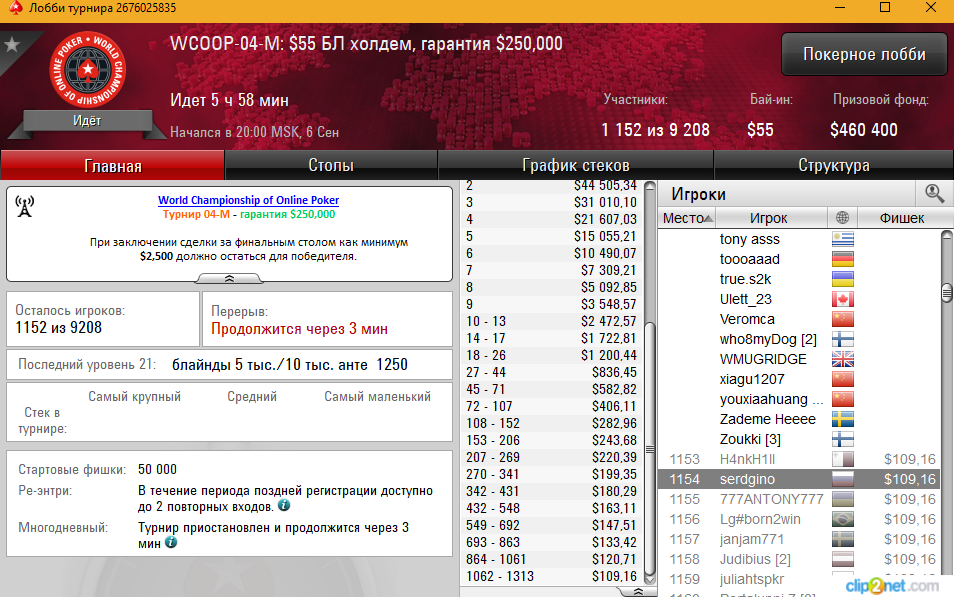Click the multi-day info icon
This screenshot has height=597, width=954.
coord(171,542)
